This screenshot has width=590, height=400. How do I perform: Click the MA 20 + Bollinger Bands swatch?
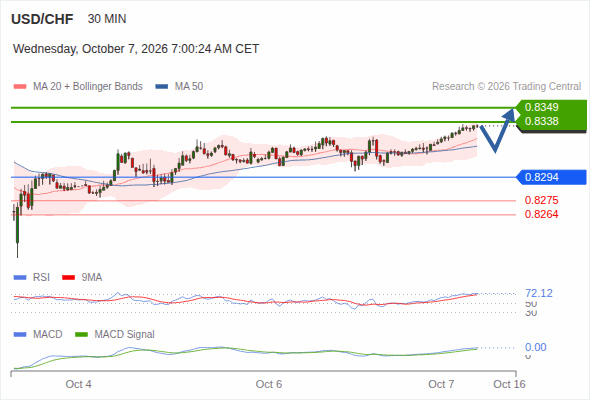tap(20, 87)
